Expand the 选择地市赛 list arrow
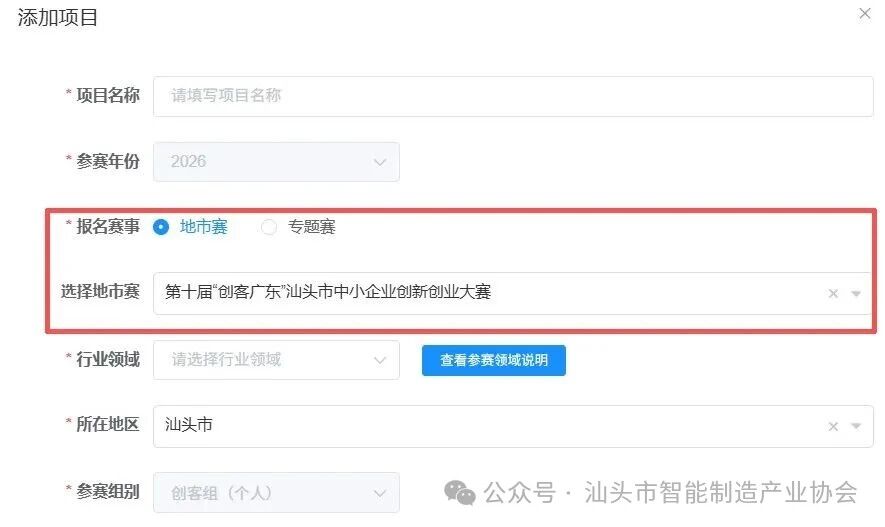This screenshot has width=885, height=527. tap(856, 294)
